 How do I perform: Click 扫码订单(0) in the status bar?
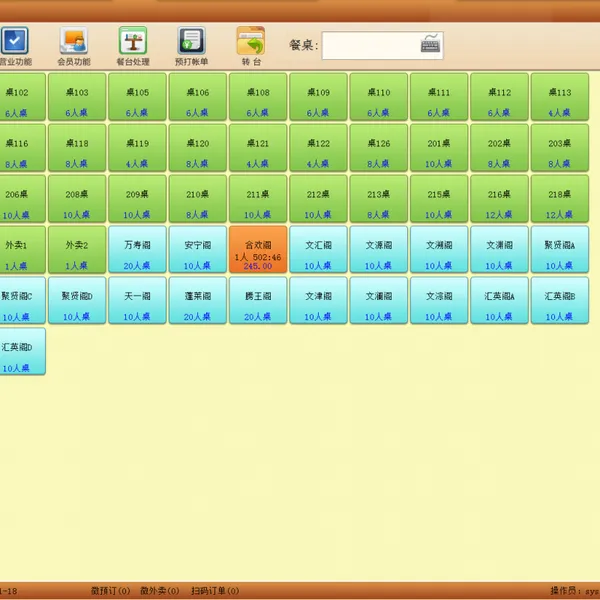[215, 591]
